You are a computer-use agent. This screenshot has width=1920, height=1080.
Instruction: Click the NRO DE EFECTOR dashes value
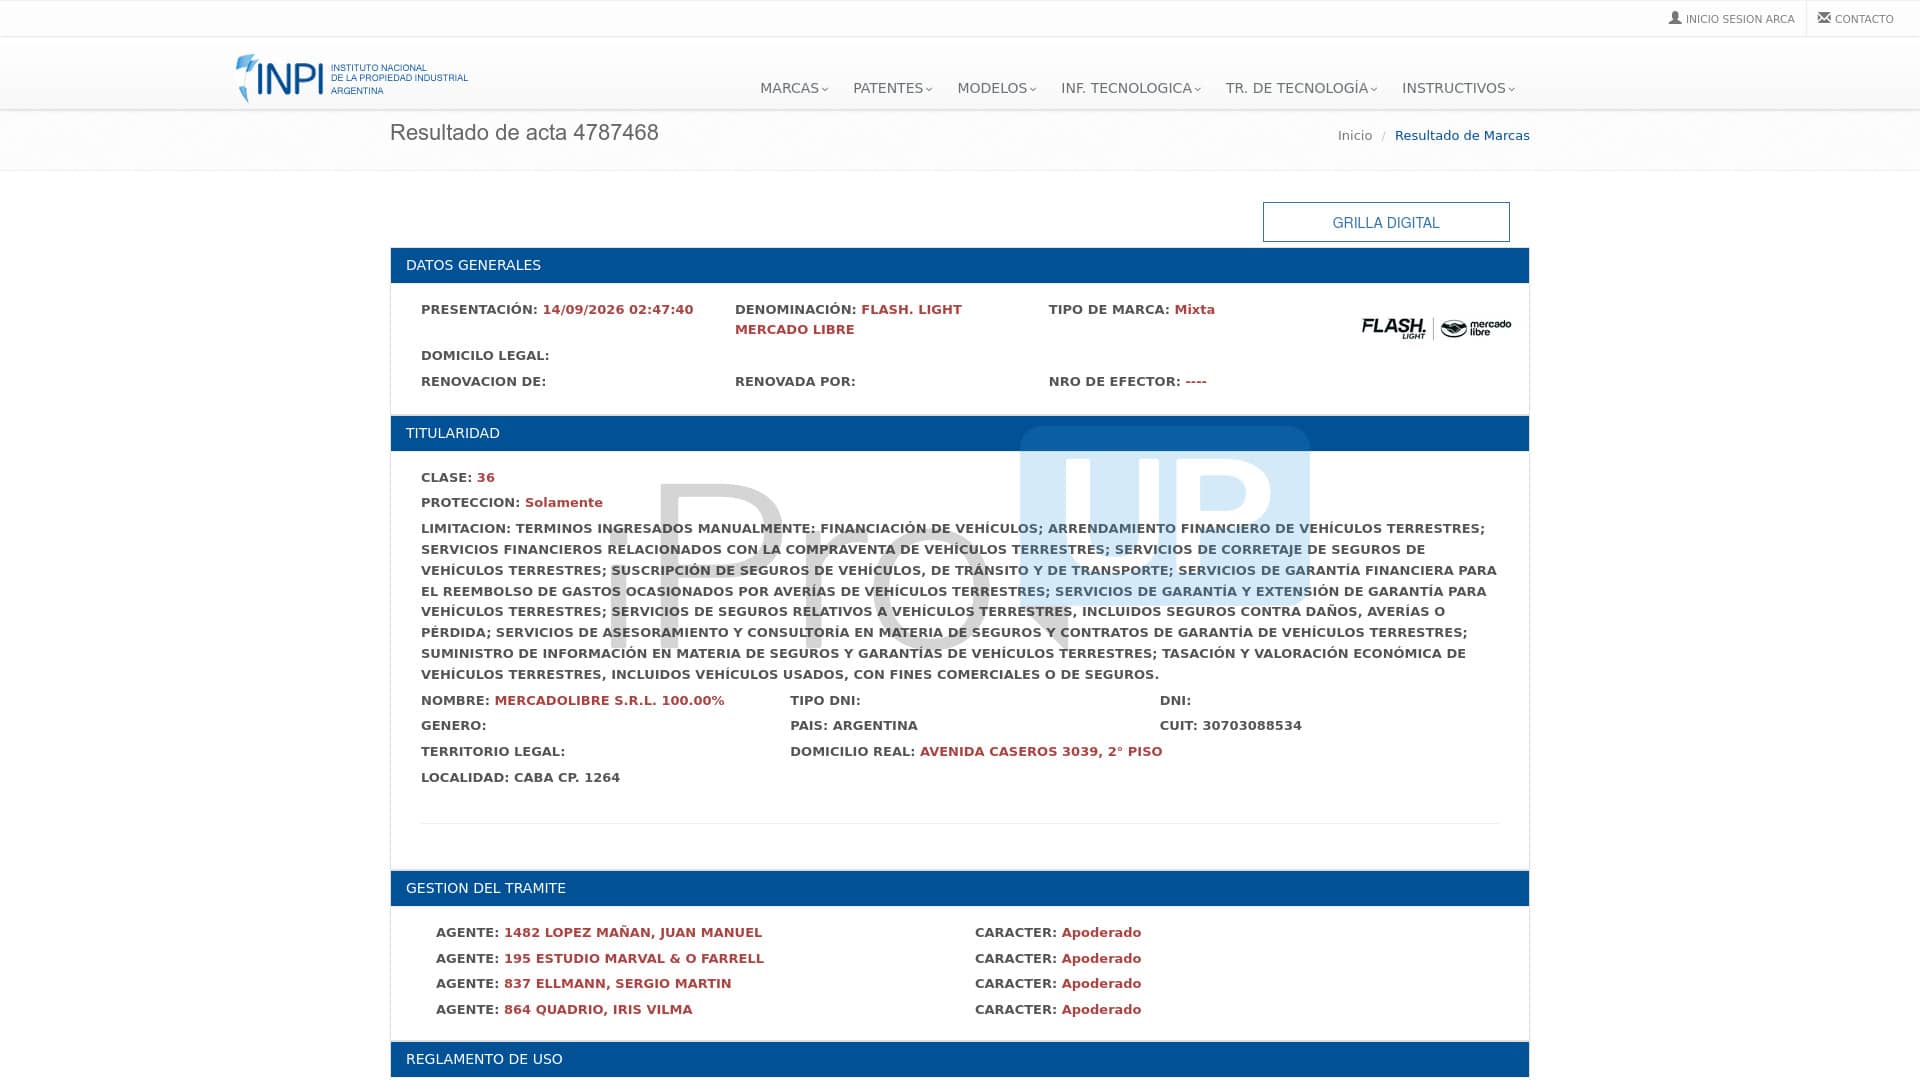pos(1196,382)
